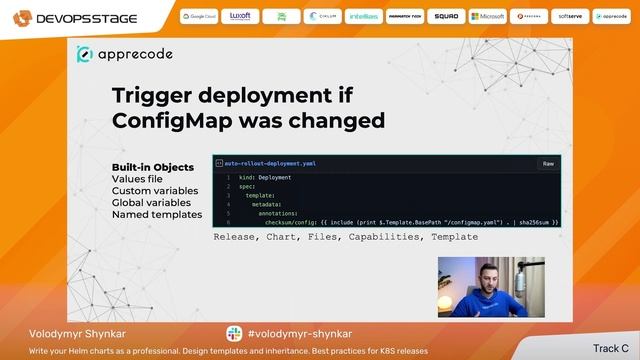Open the Apprecode sponsor badge in header
The height and width of the screenshot is (360, 640).
(611, 16)
